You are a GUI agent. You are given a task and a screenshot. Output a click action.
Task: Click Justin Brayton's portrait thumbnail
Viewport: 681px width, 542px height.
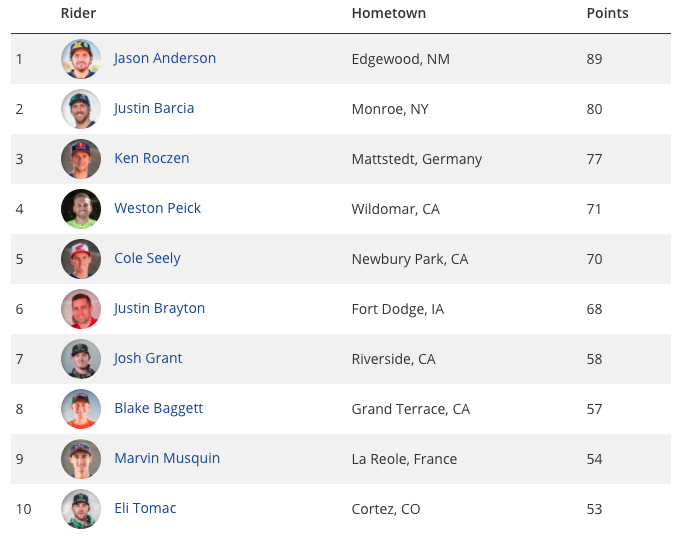pyautogui.click(x=81, y=309)
